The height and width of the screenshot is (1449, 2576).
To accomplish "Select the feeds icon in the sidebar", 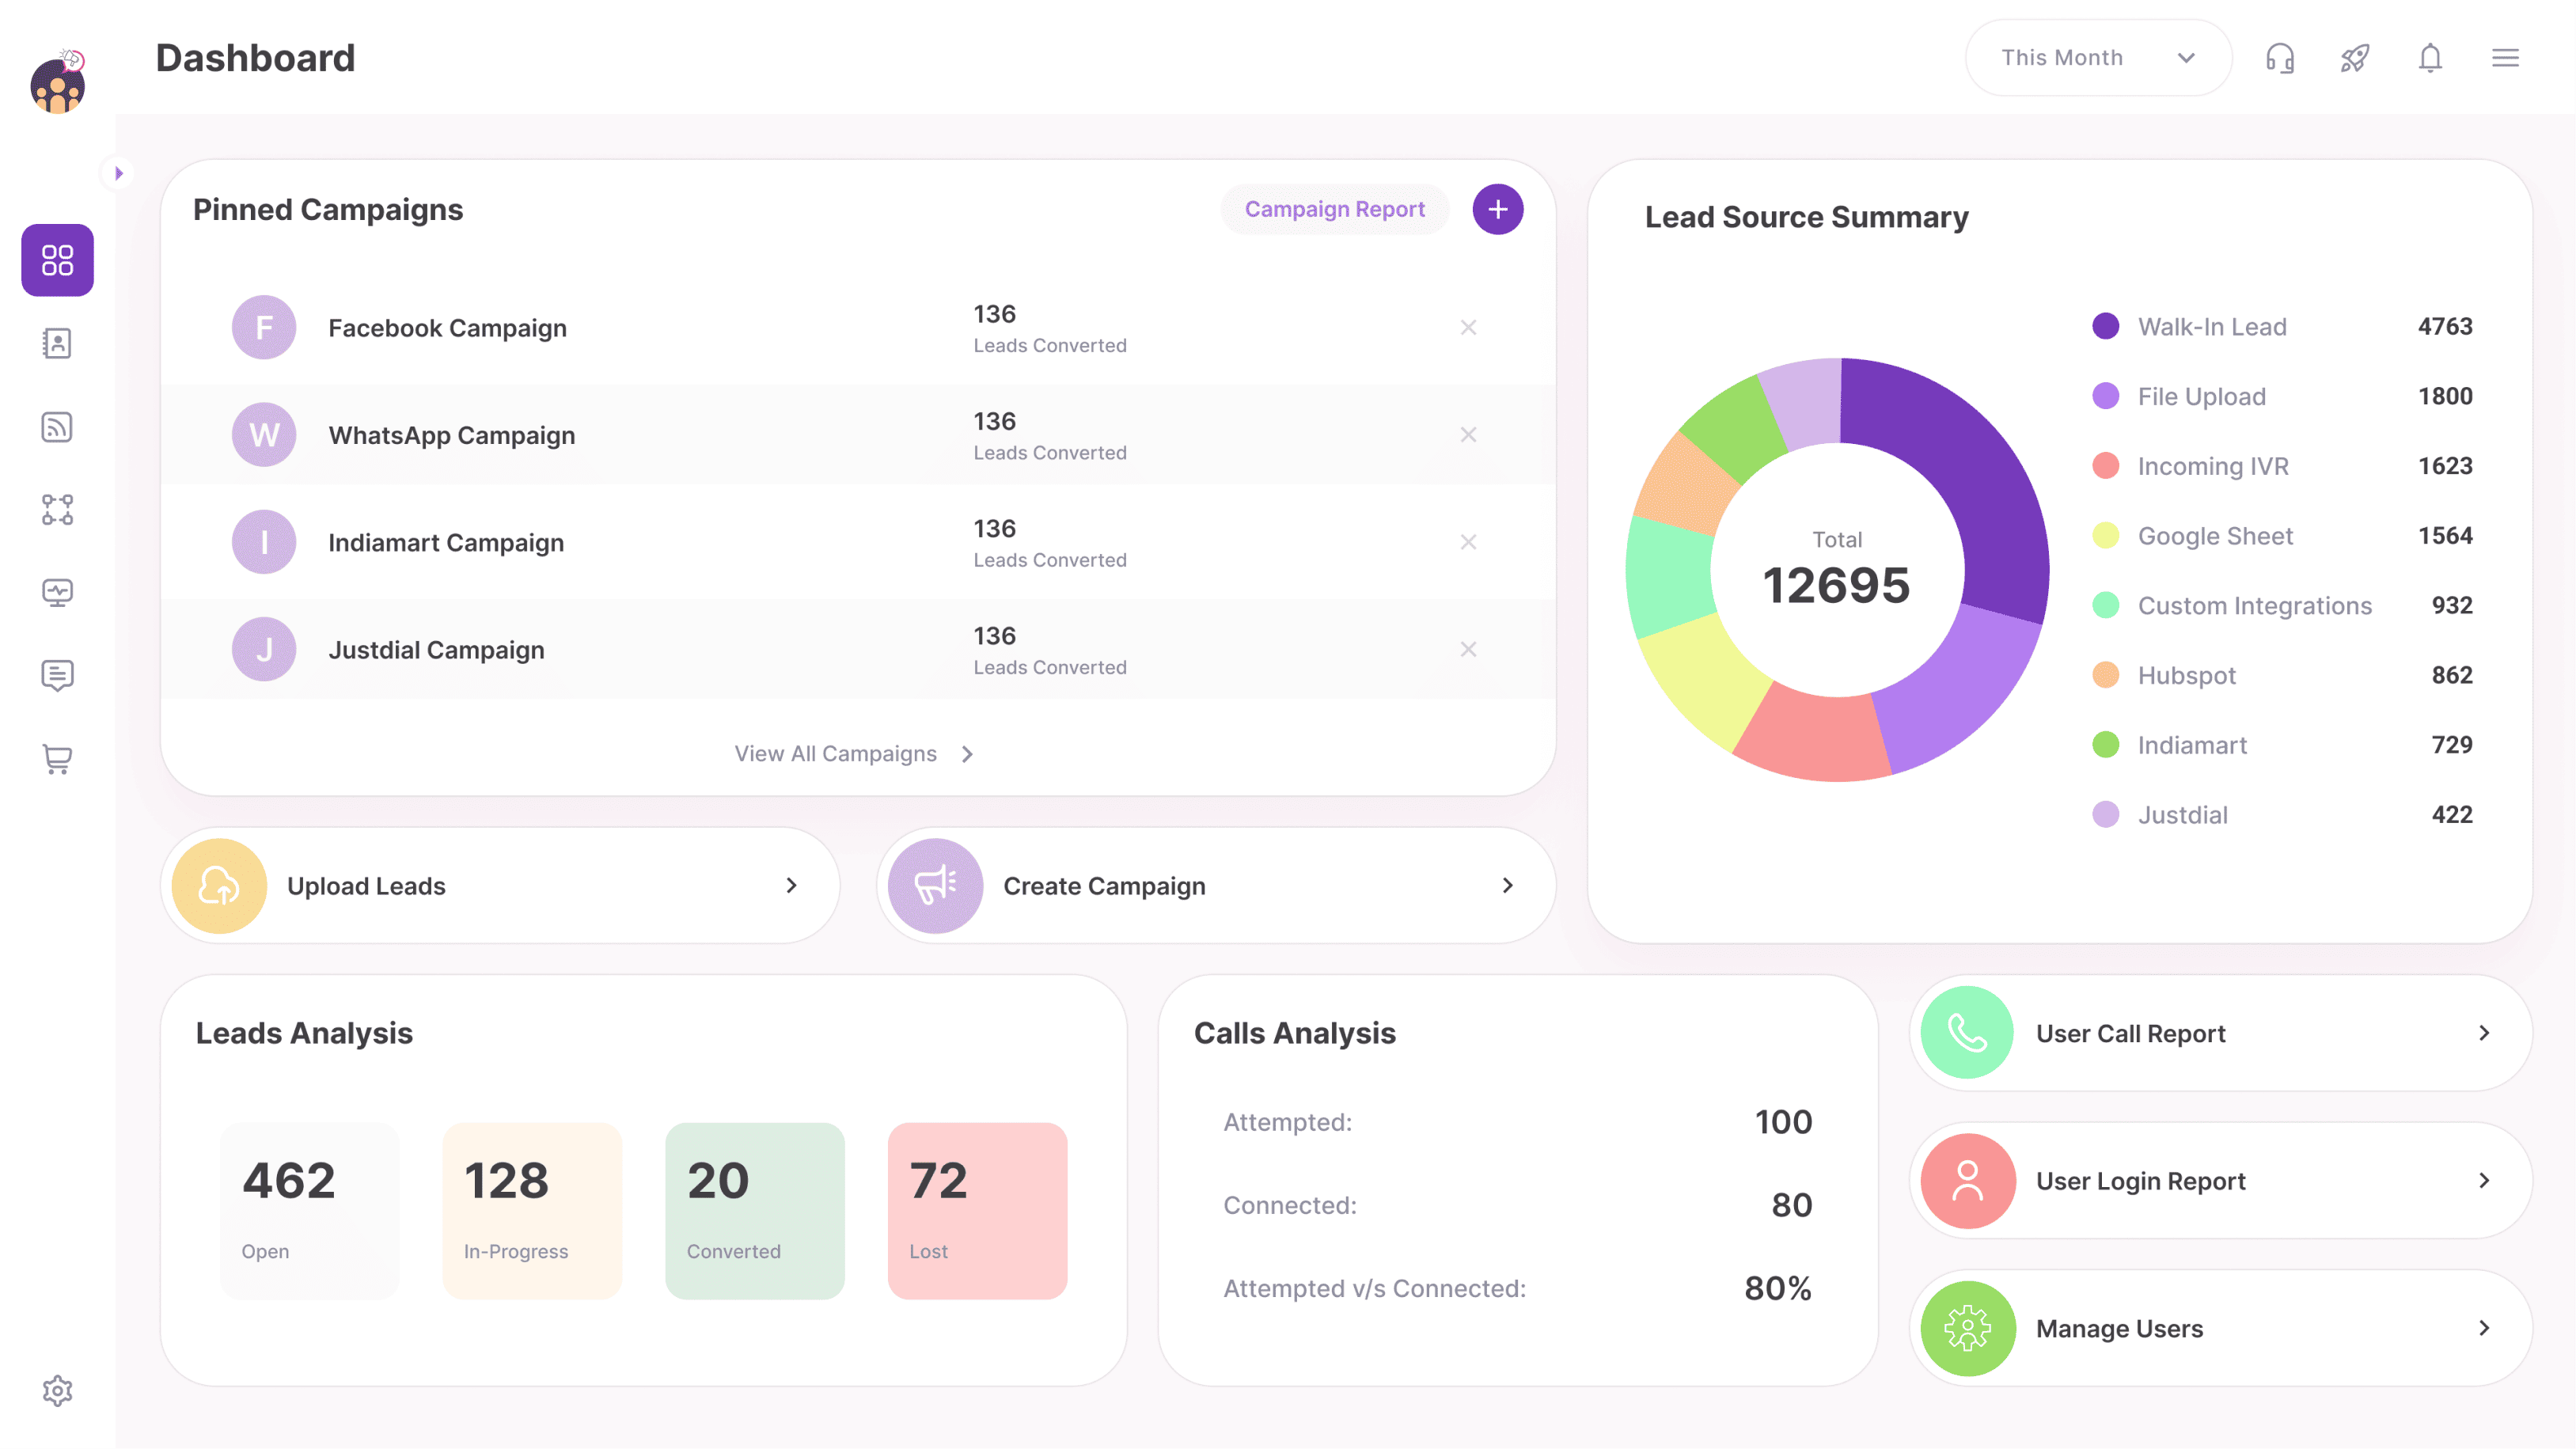I will pos(57,427).
